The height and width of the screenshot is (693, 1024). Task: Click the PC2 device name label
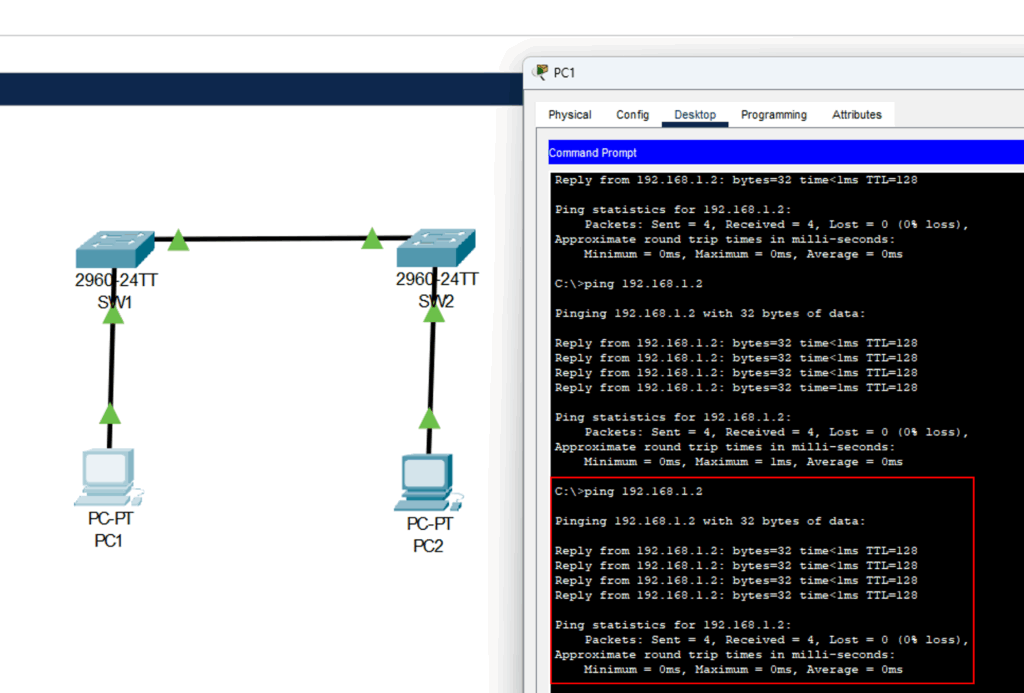click(428, 546)
